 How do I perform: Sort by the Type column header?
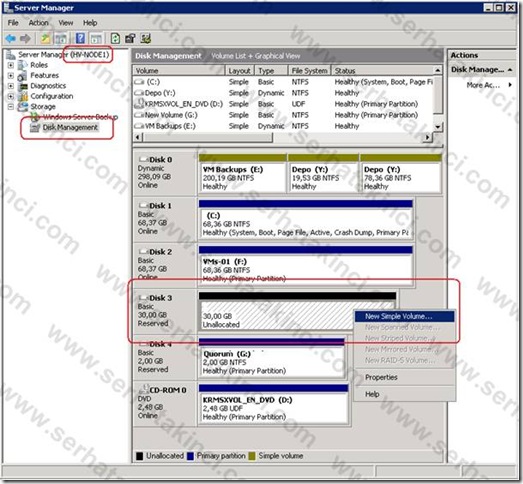(271, 71)
